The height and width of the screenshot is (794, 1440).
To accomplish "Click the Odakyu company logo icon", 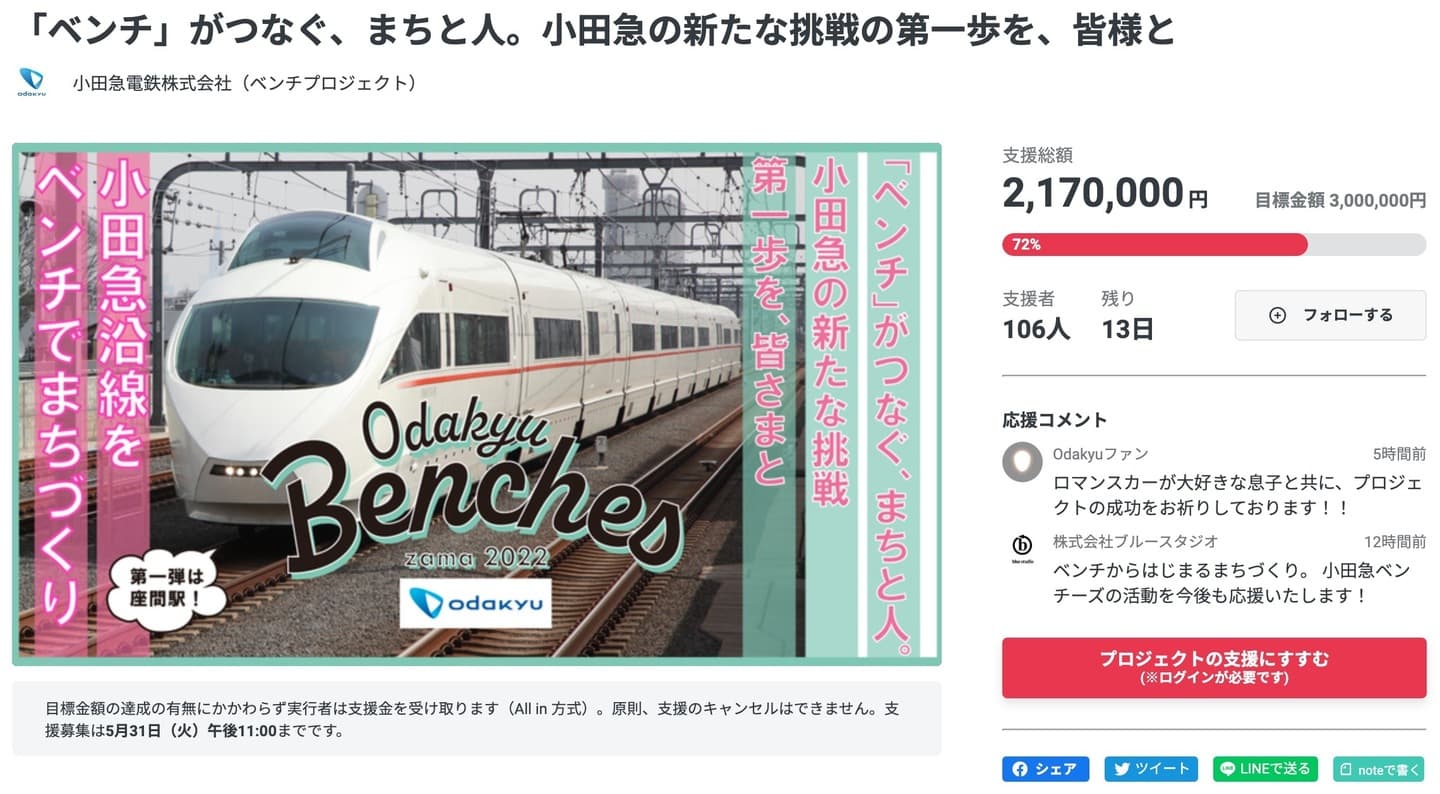I will tap(32, 82).
